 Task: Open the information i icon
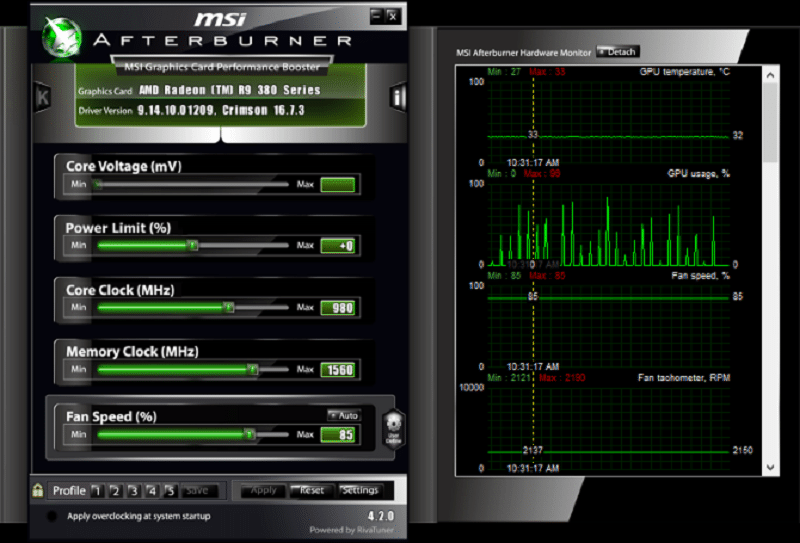[397, 97]
